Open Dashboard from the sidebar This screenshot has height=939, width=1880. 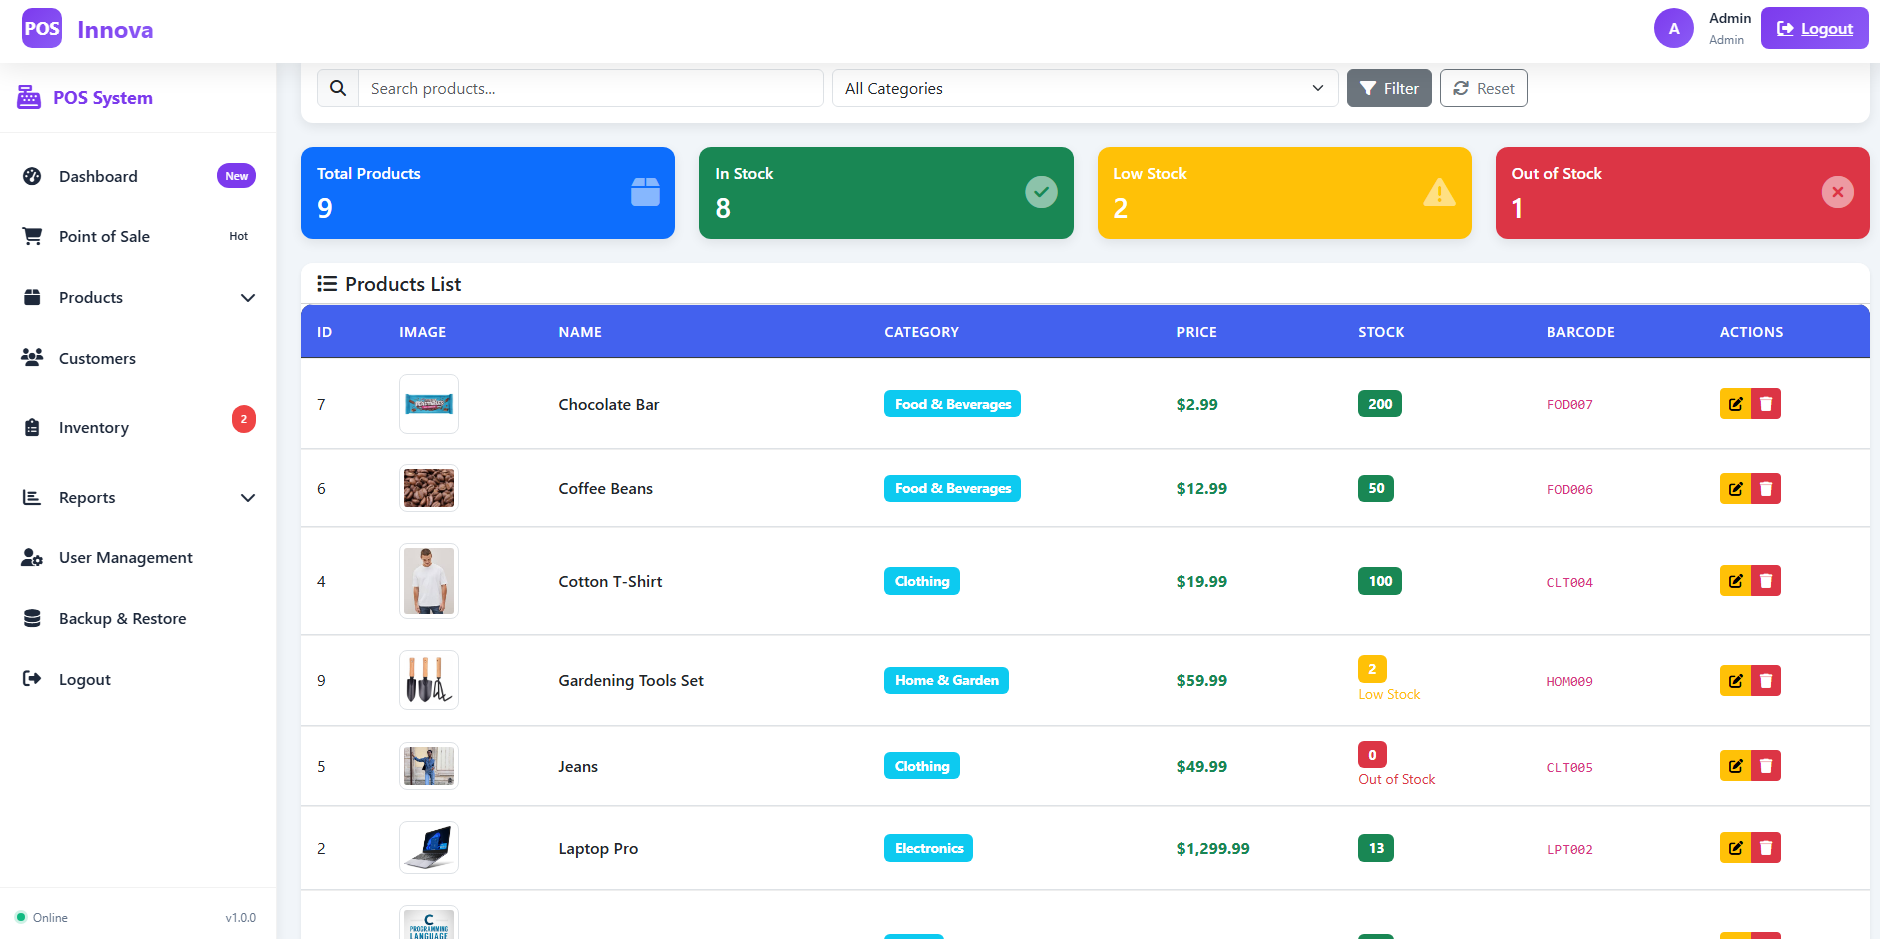click(x=98, y=177)
